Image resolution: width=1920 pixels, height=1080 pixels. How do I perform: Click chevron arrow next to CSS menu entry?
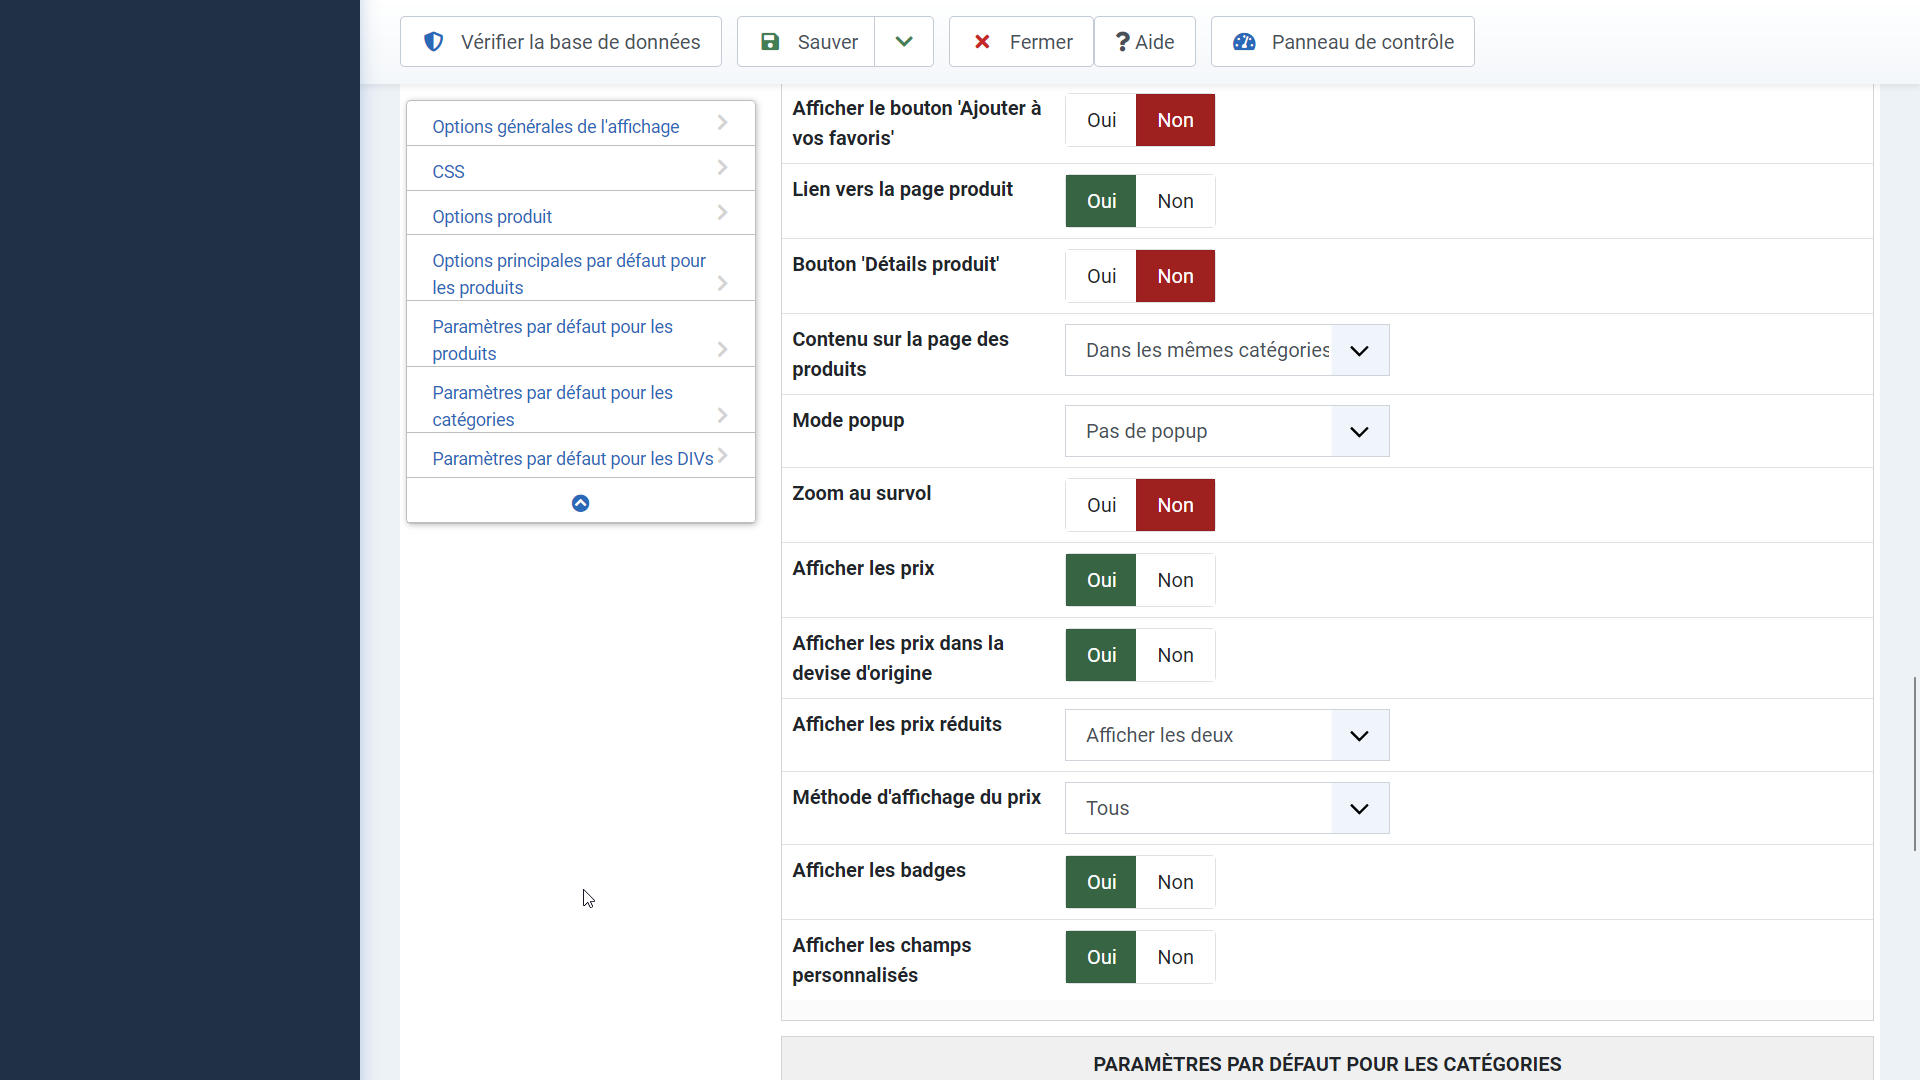tap(722, 168)
